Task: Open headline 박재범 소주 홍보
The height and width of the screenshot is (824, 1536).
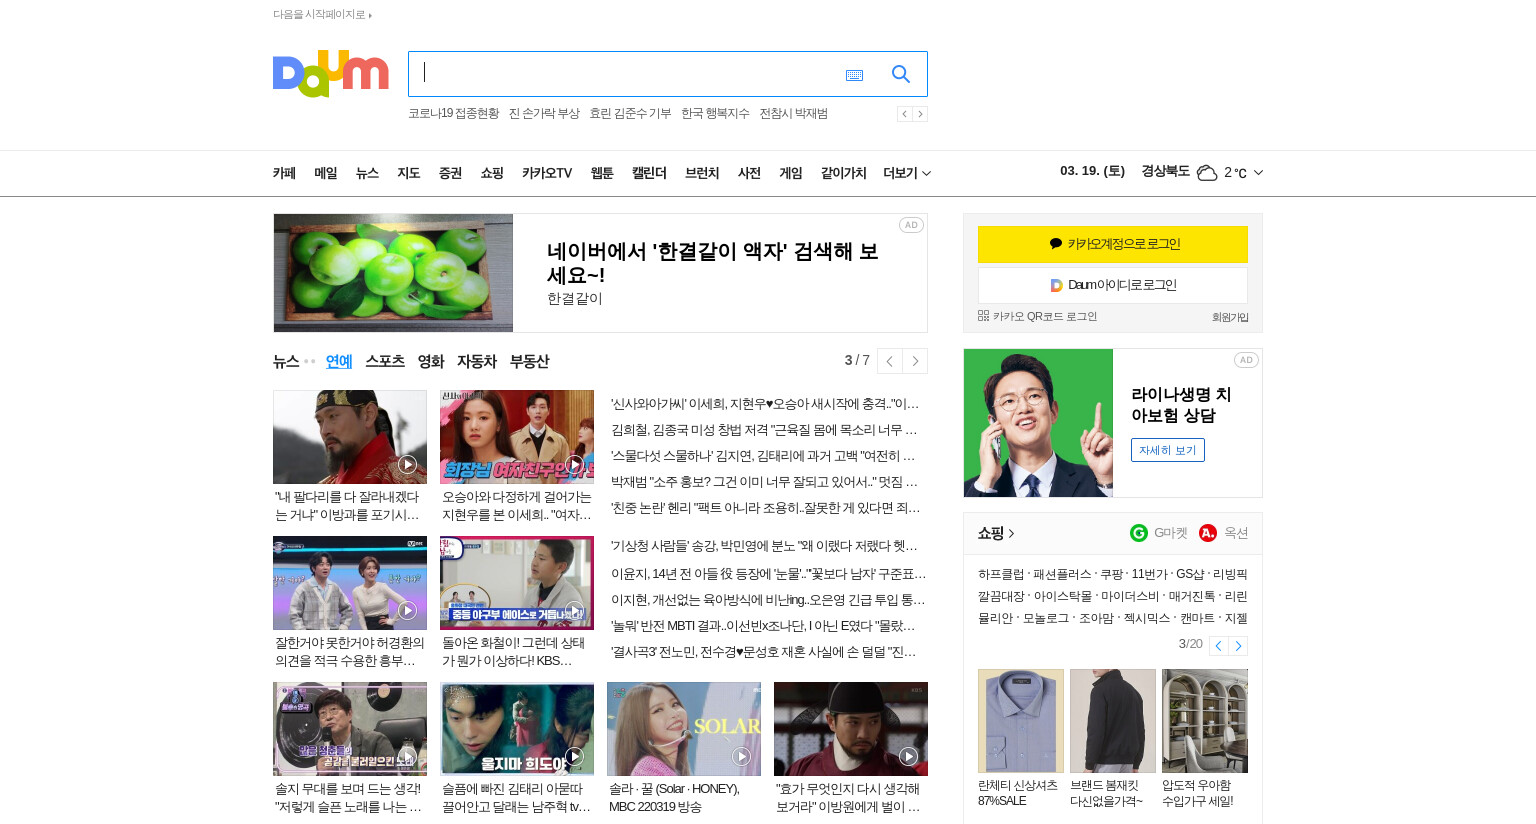Action: click(x=765, y=482)
